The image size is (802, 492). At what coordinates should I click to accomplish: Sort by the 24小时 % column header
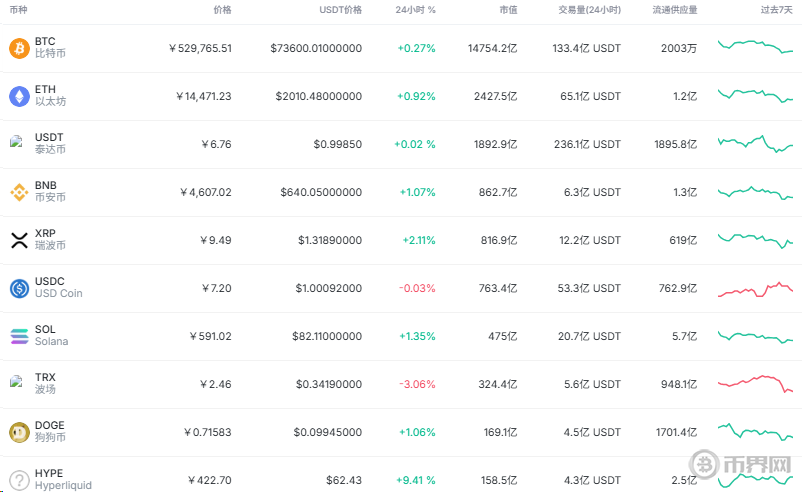pos(415,10)
